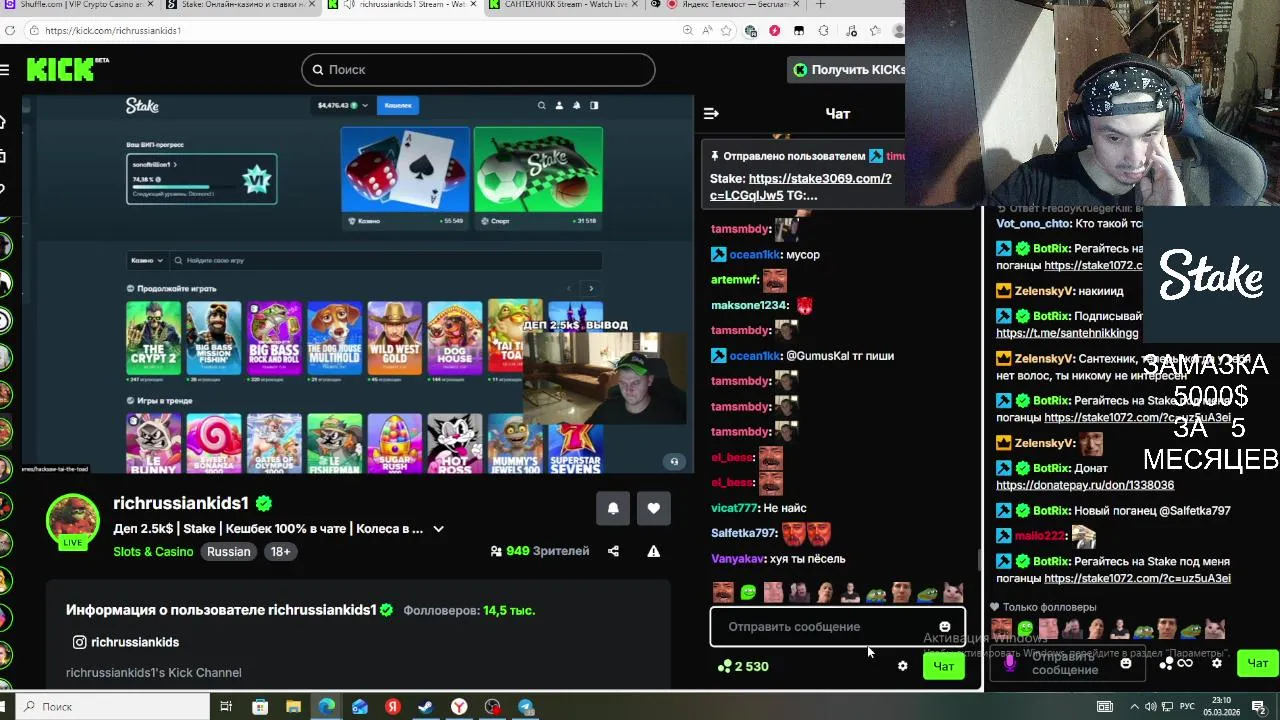Image resolution: width=1280 pixels, height=720 pixels.
Task: Reload the browser page
Action: 8,31
